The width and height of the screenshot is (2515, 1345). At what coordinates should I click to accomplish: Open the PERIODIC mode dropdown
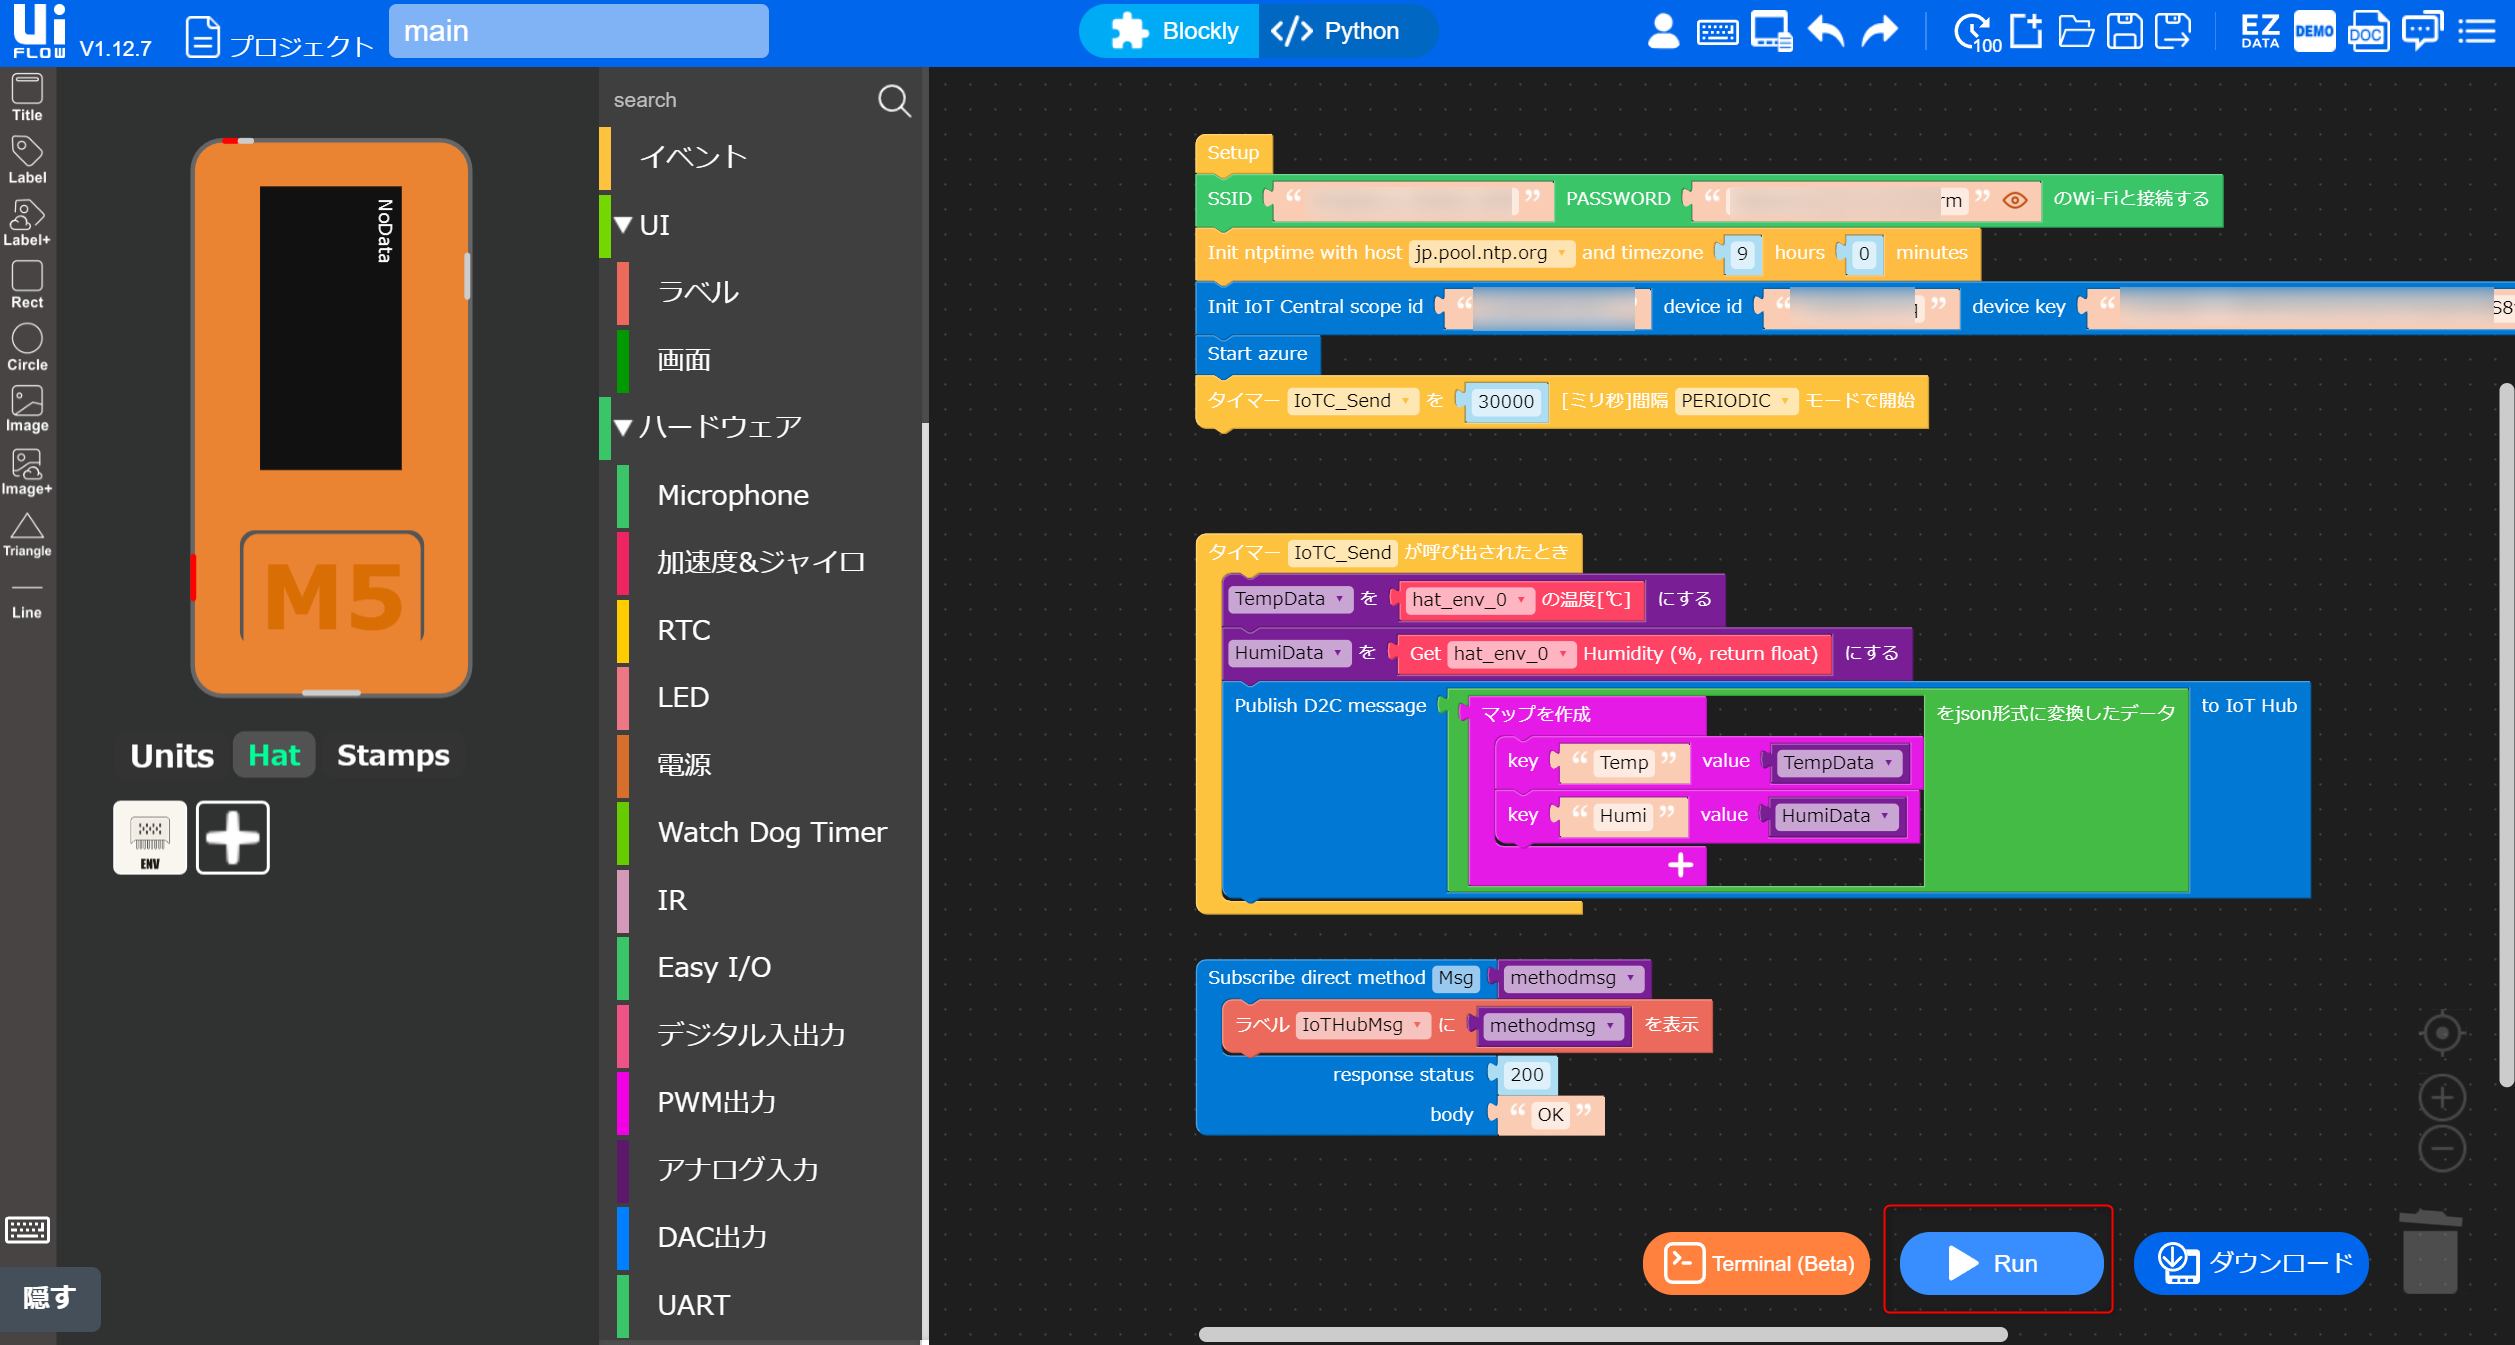(1735, 401)
